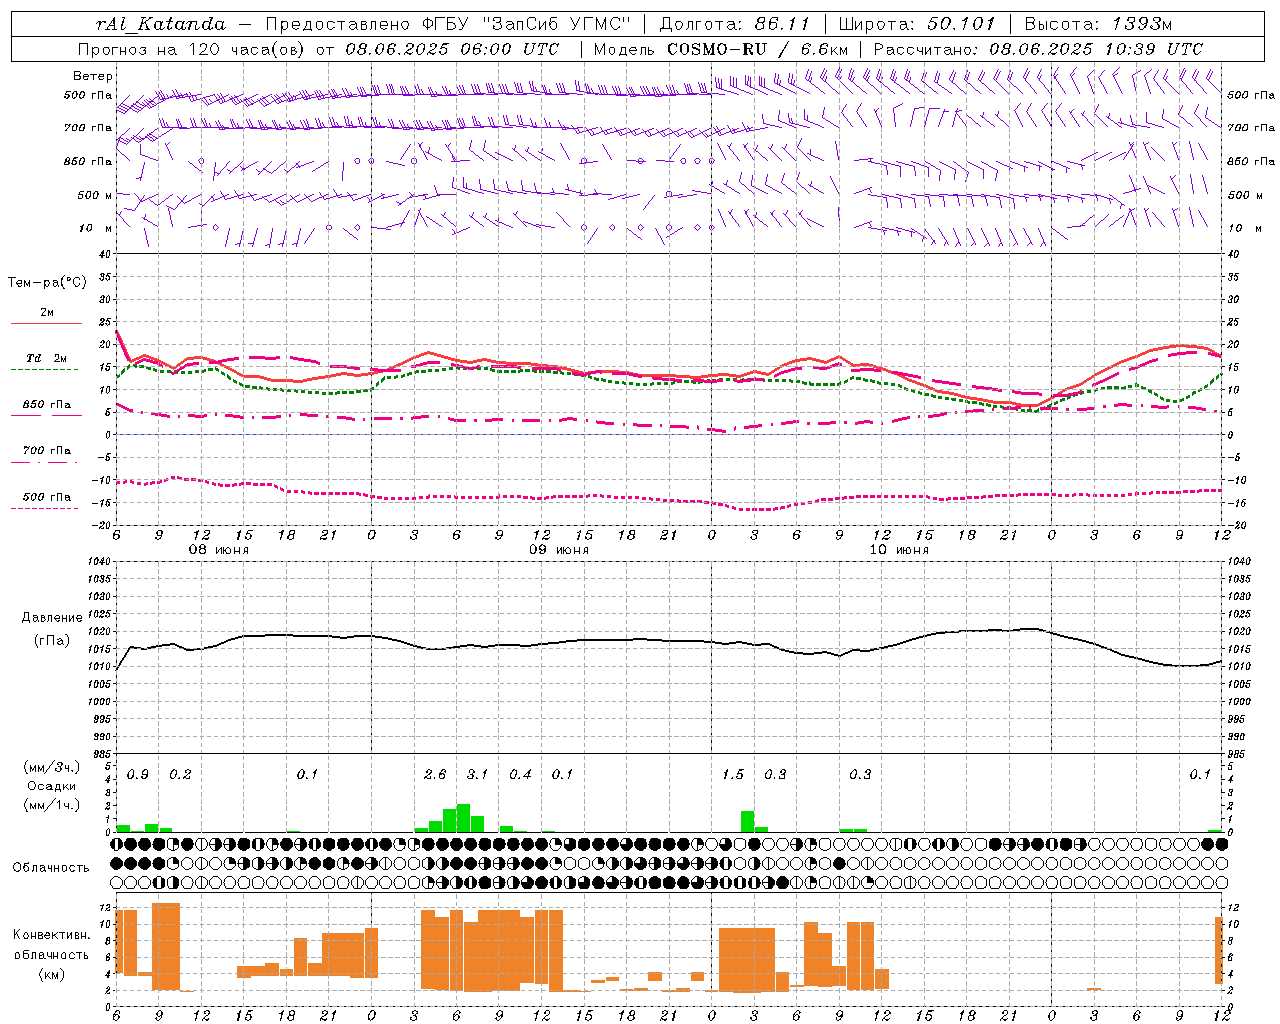Viewport: 1280px width, 1024px height.
Task: Click the Осадки precipitation label
Action: tap(52, 786)
